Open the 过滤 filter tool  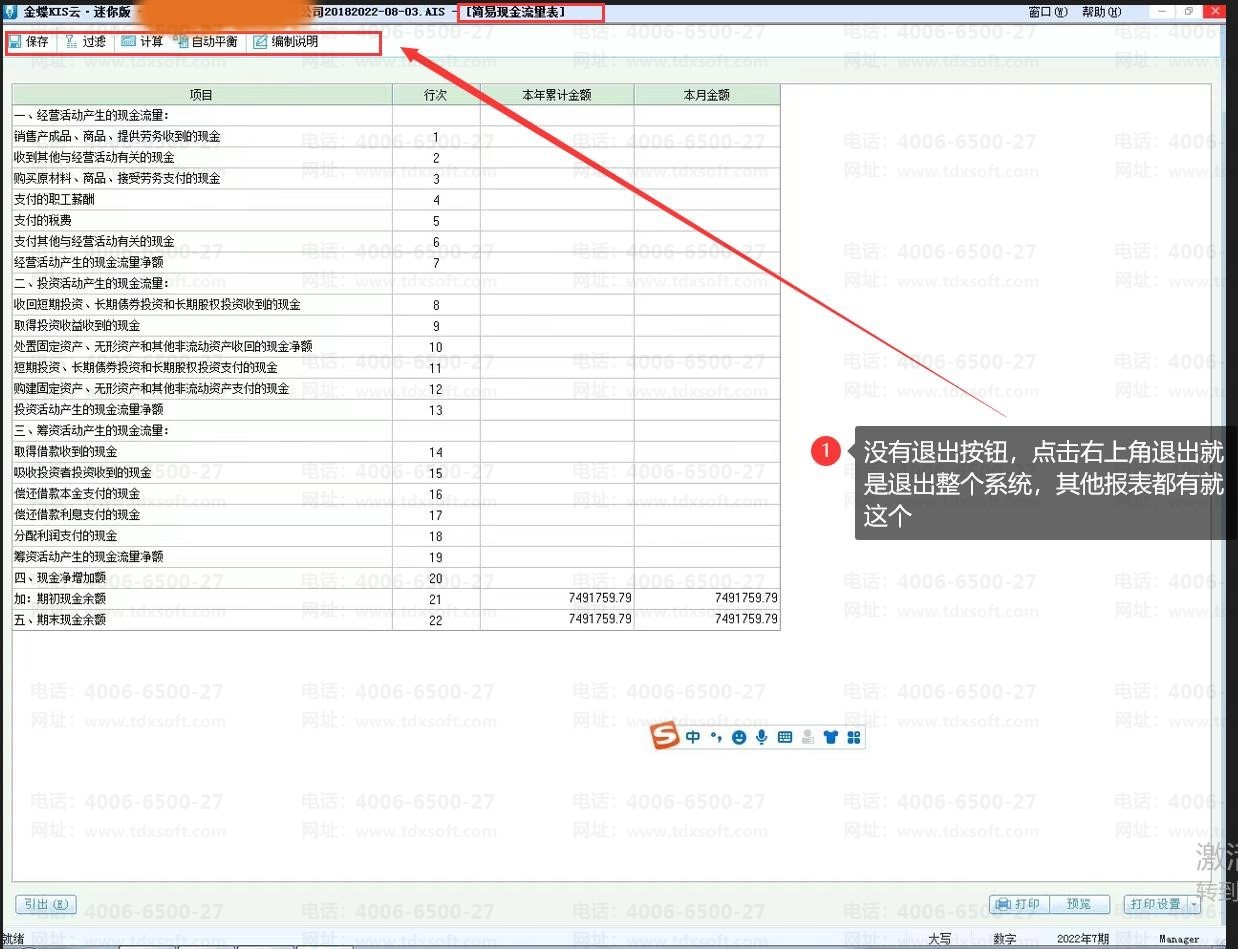[x=86, y=42]
